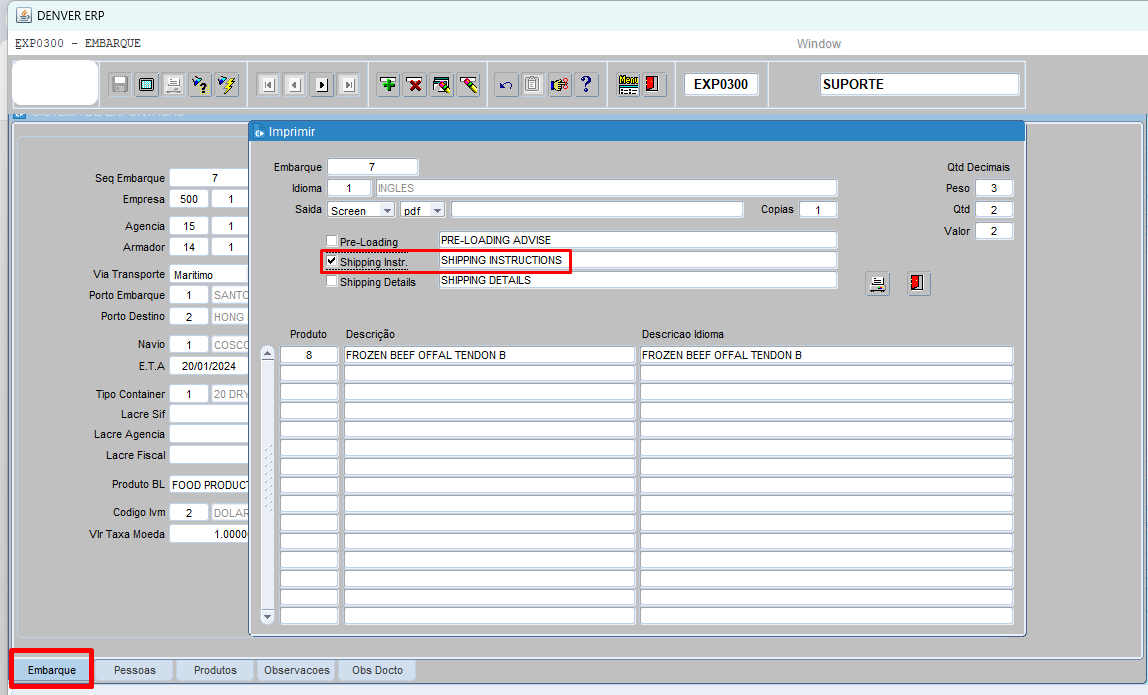Enable the Shipping Details checkbox
The width and height of the screenshot is (1148, 695).
[332, 281]
